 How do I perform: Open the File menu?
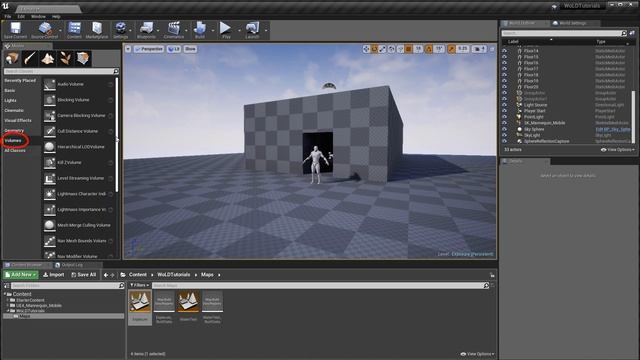[x=8, y=17]
